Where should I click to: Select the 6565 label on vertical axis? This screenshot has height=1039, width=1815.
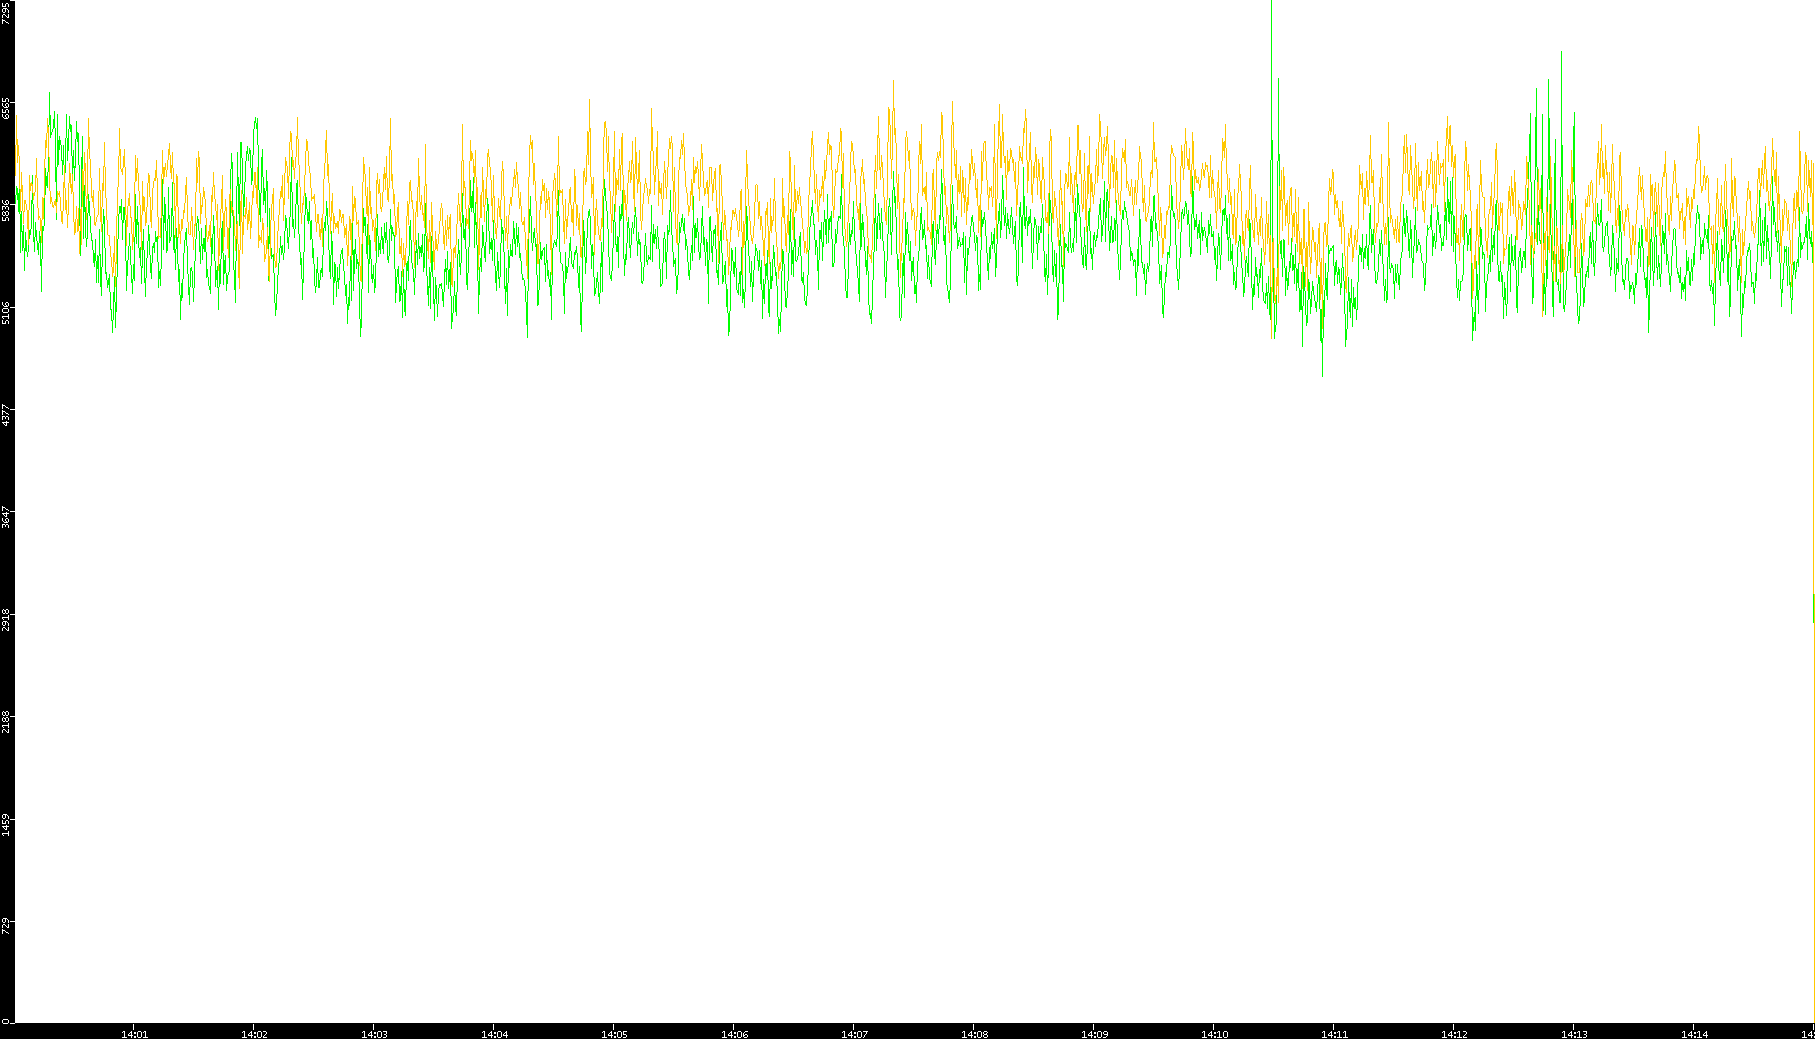click(x=7, y=108)
